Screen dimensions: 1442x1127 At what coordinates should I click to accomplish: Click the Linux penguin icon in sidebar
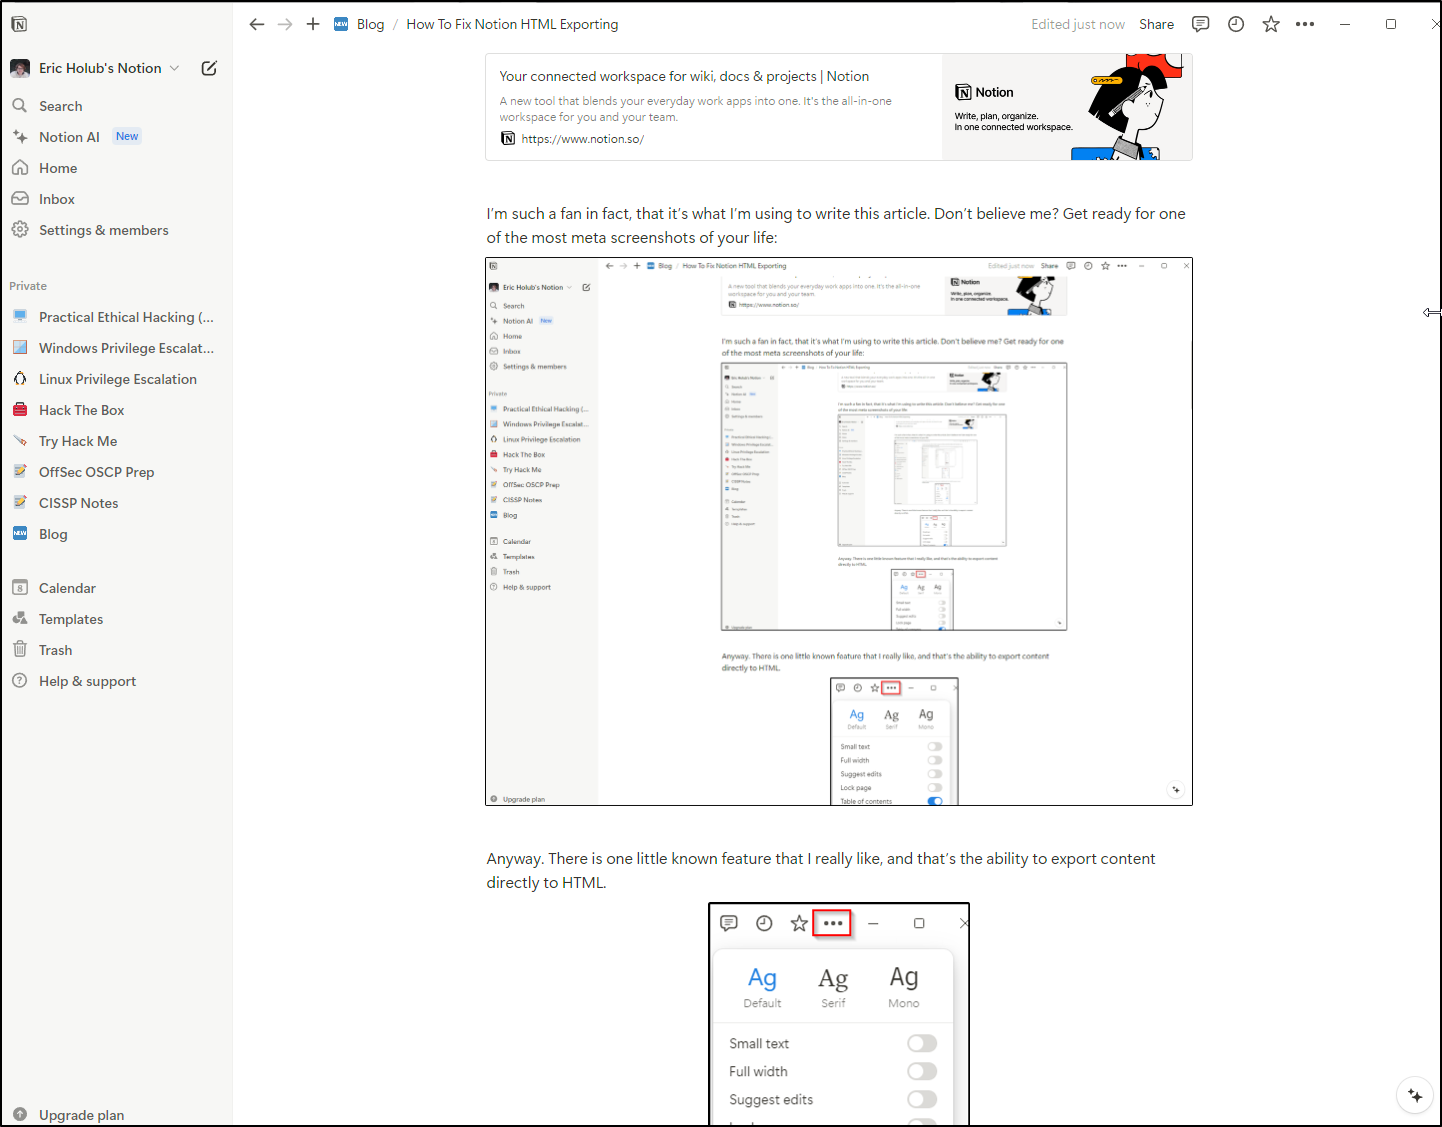20,379
